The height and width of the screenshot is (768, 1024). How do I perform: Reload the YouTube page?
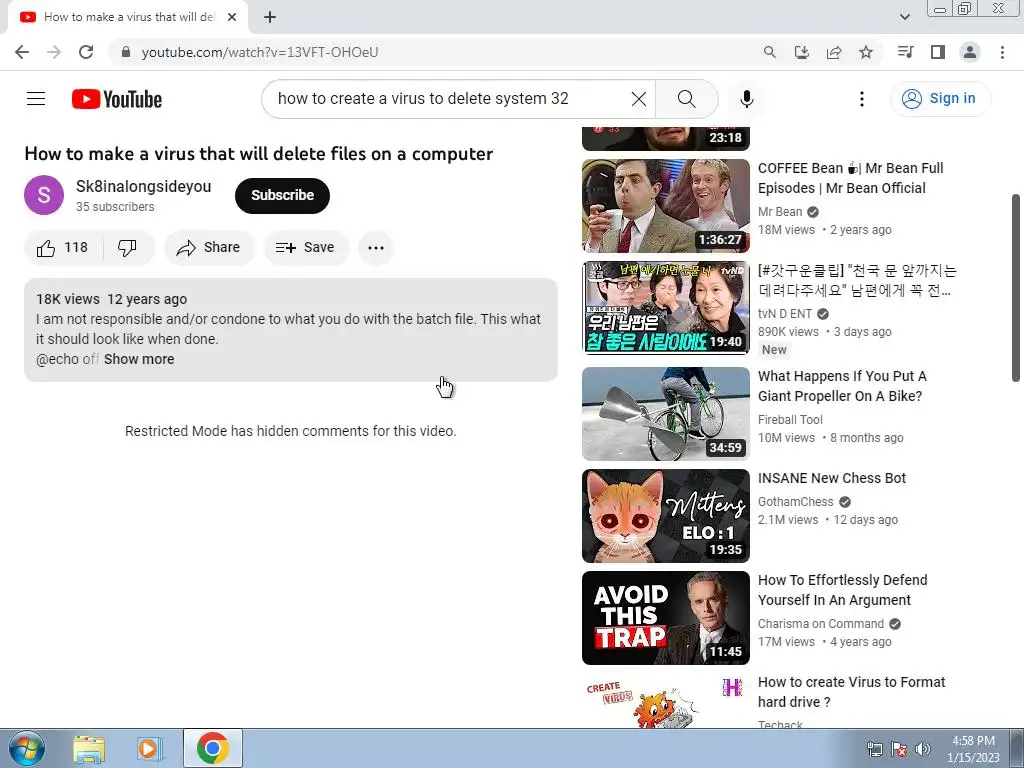point(86,52)
